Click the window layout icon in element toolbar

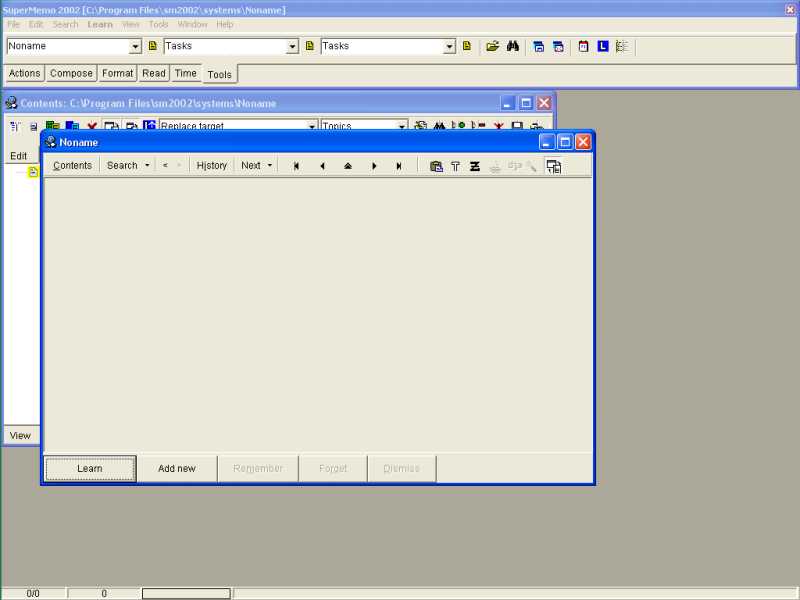(x=553, y=166)
